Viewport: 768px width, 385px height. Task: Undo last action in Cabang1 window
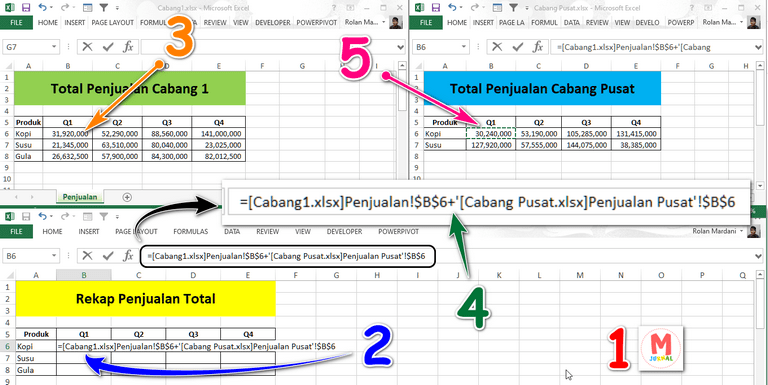pos(42,7)
